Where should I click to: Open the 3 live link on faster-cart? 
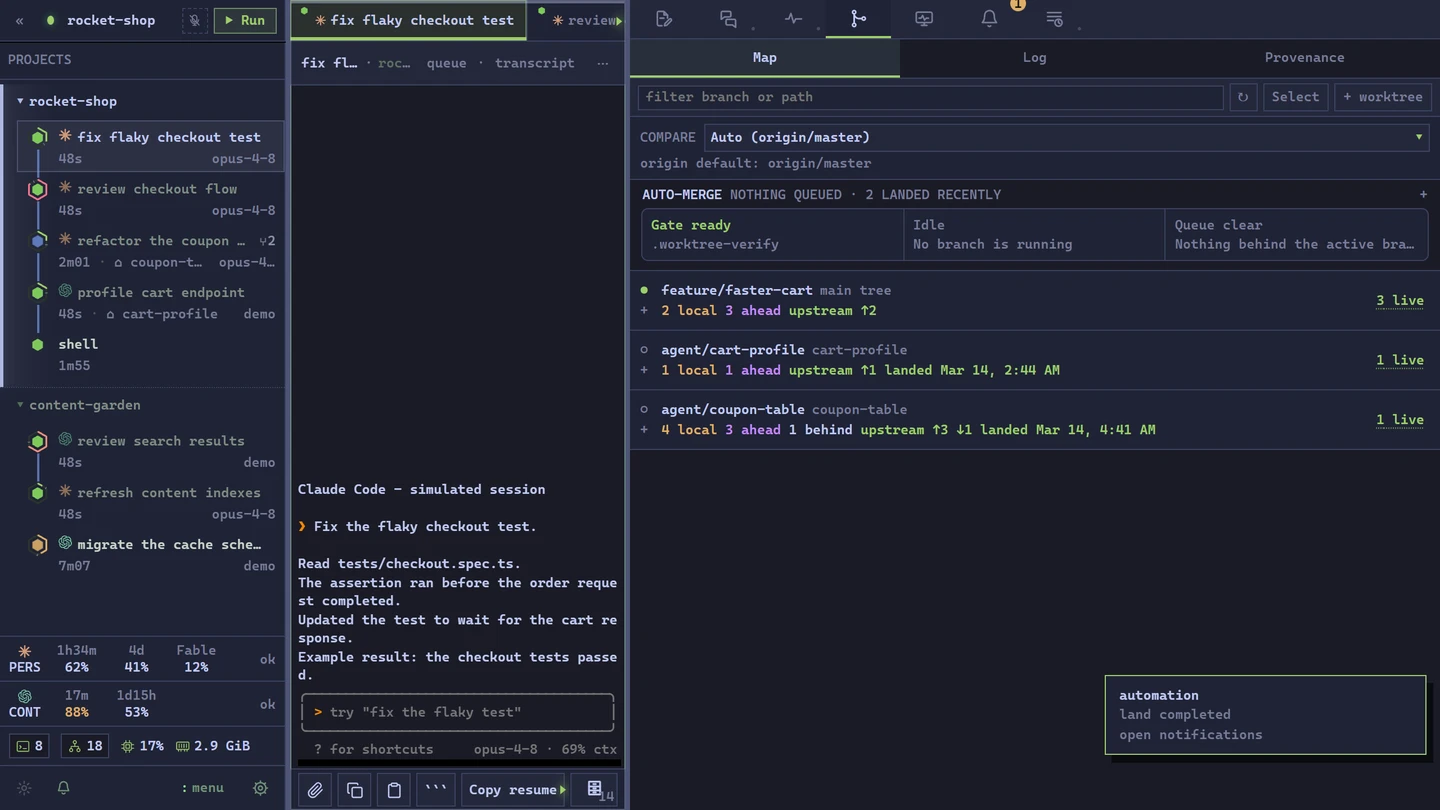pos(1399,301)
